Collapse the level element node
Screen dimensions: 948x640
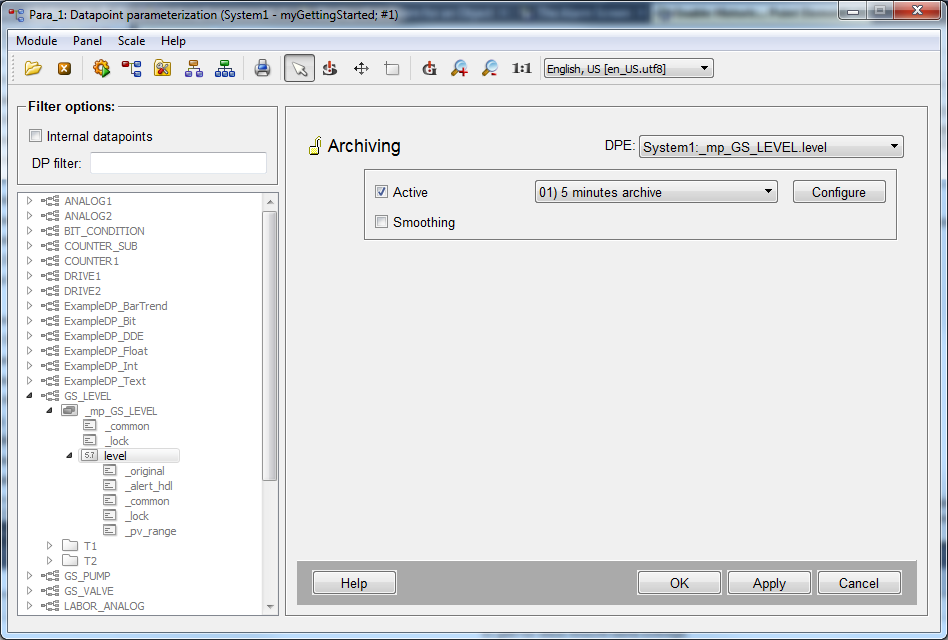(69, 455)
